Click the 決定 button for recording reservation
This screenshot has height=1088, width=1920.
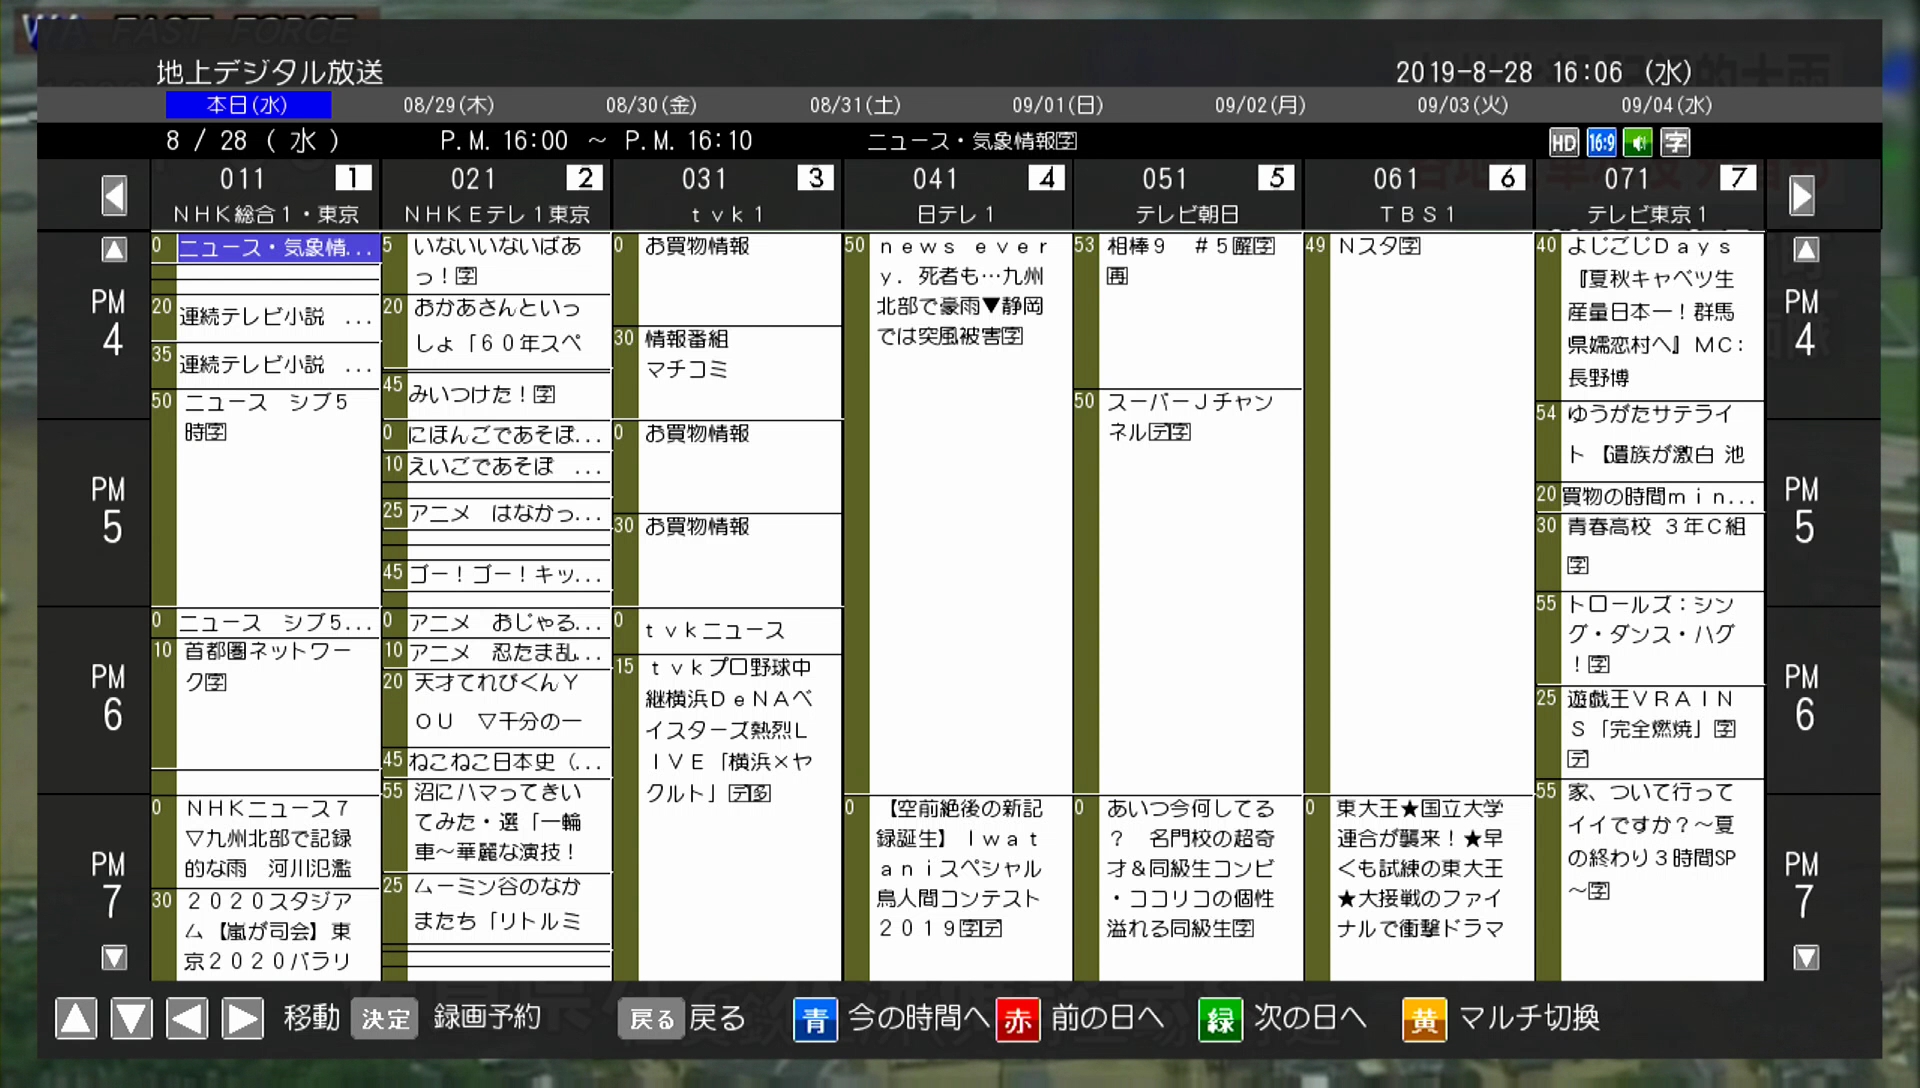tap(385, 1018)
